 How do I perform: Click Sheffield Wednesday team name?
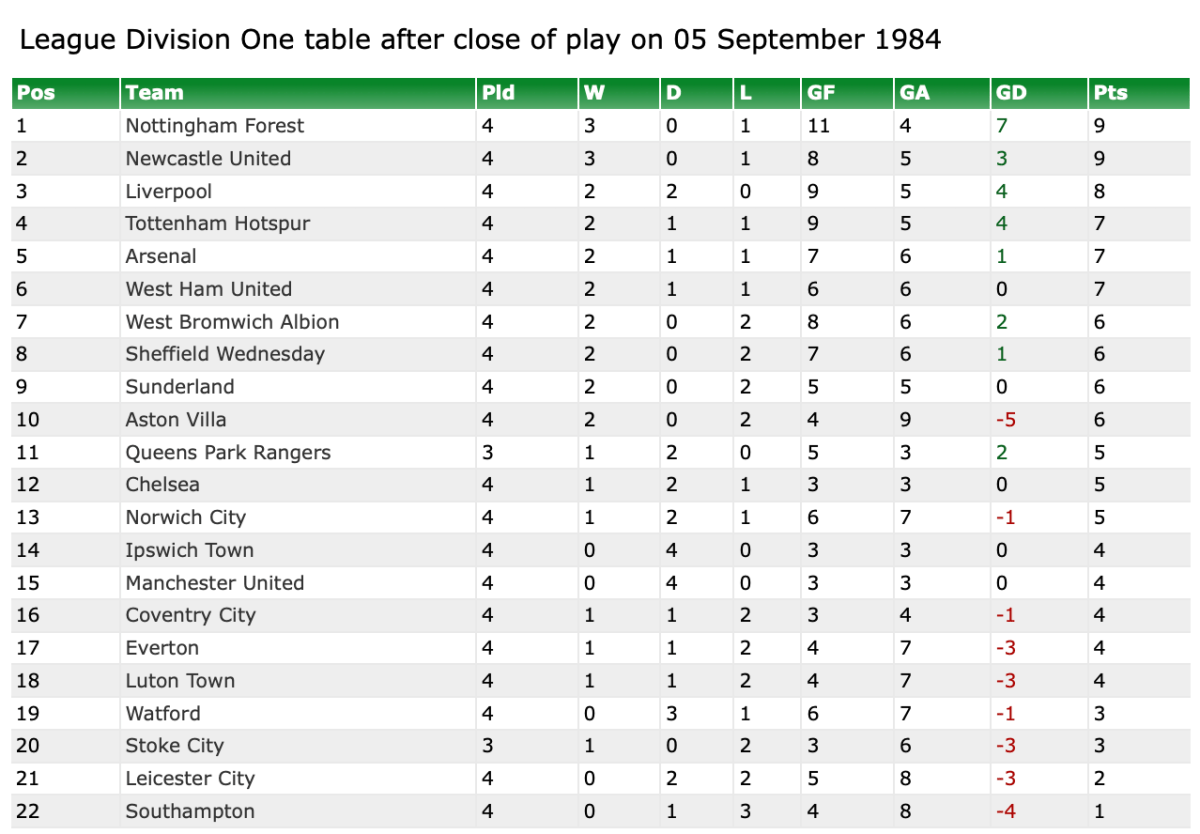225,354
